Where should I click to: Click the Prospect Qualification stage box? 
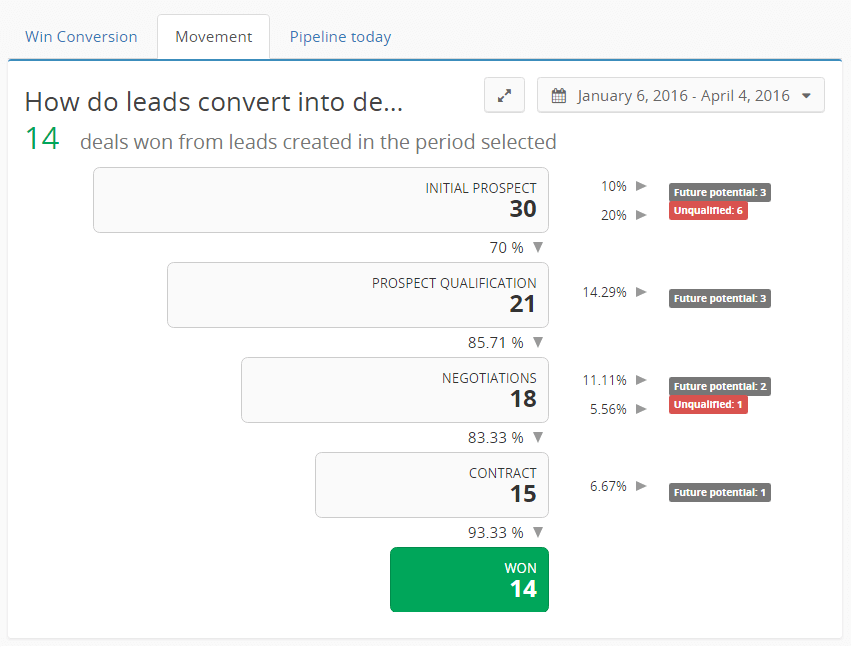[357, 295]
